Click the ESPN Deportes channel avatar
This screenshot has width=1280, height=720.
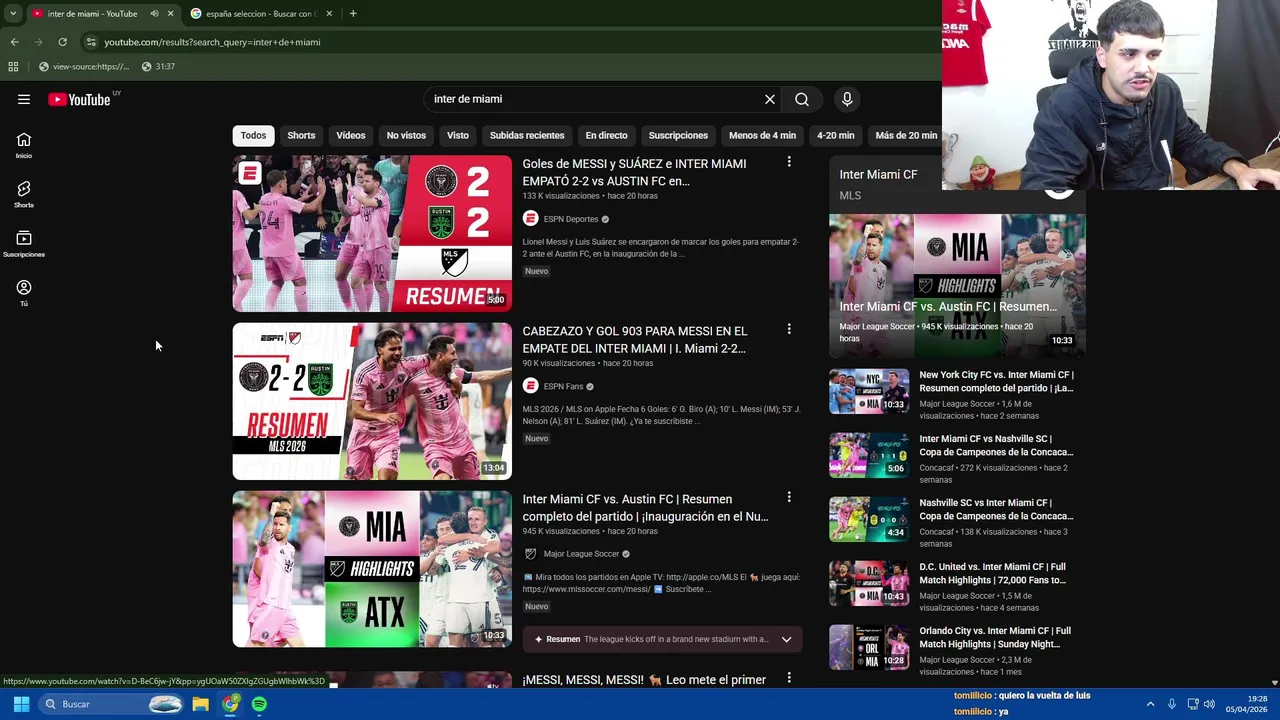(530, 219)
